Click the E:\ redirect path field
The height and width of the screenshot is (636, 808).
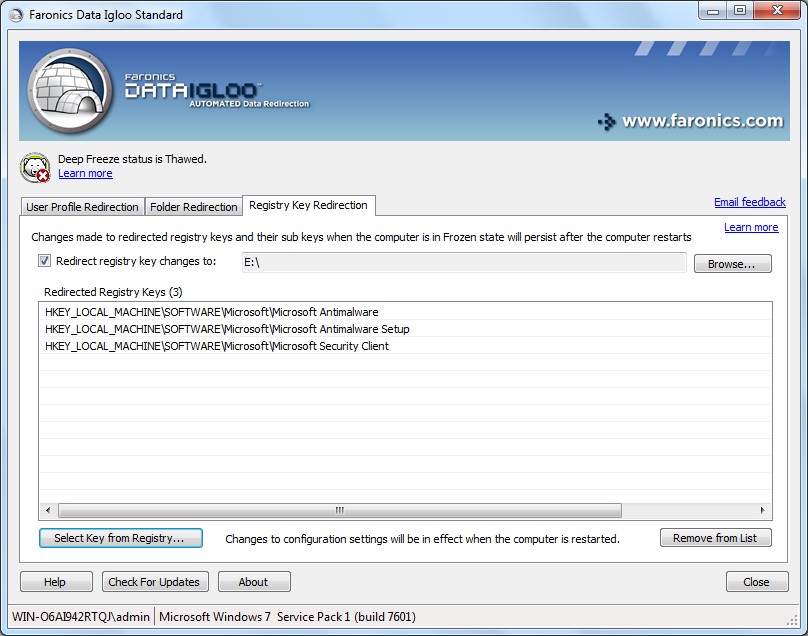tap(464, 262)
